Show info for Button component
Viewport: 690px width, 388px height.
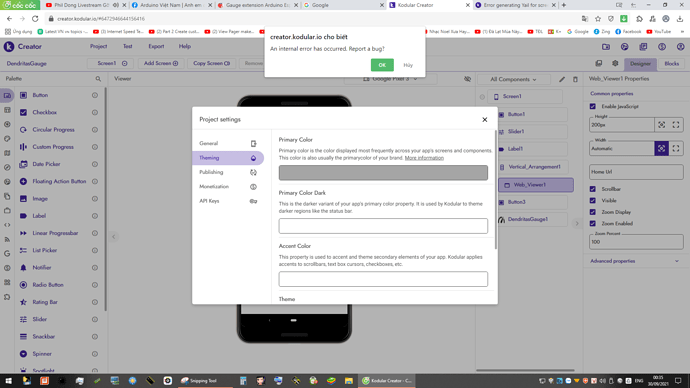[x=95, y=95]
